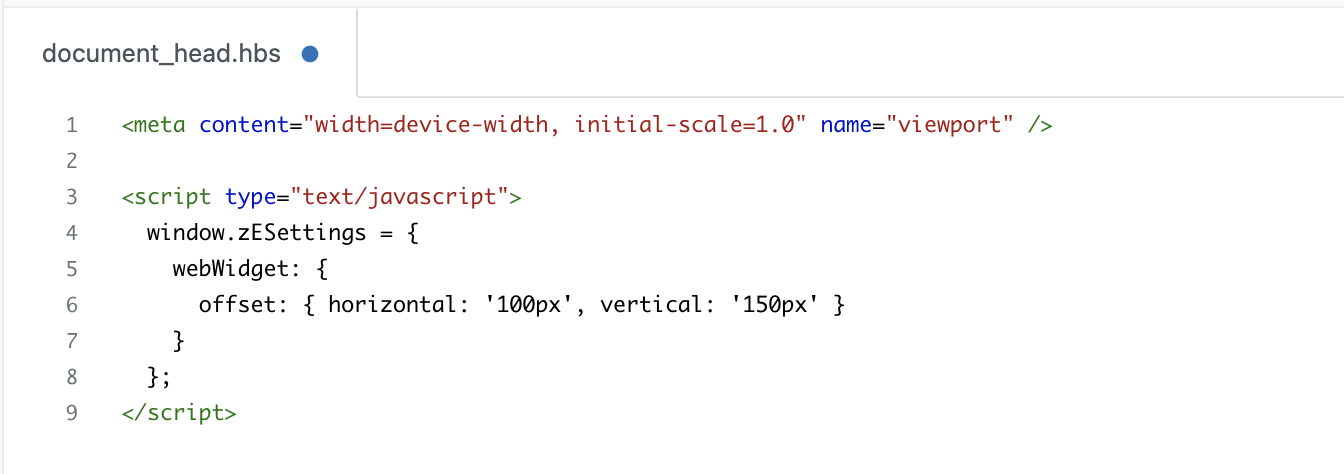Click line number 6 in the gutter

tap(71, 305)
